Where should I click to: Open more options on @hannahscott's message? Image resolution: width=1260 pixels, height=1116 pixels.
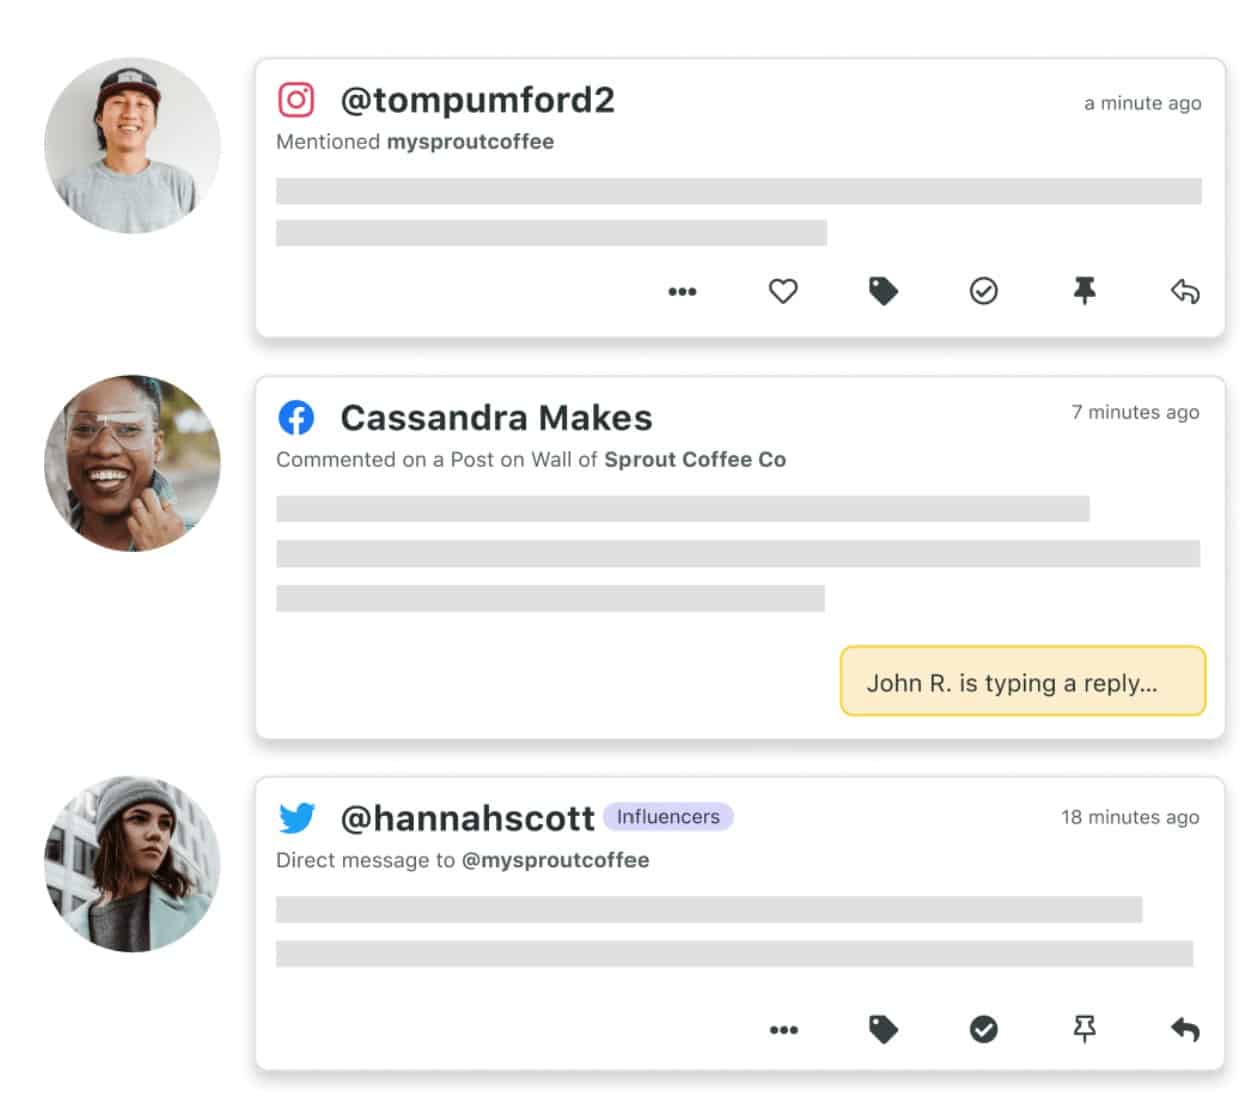pos(784,1029)
